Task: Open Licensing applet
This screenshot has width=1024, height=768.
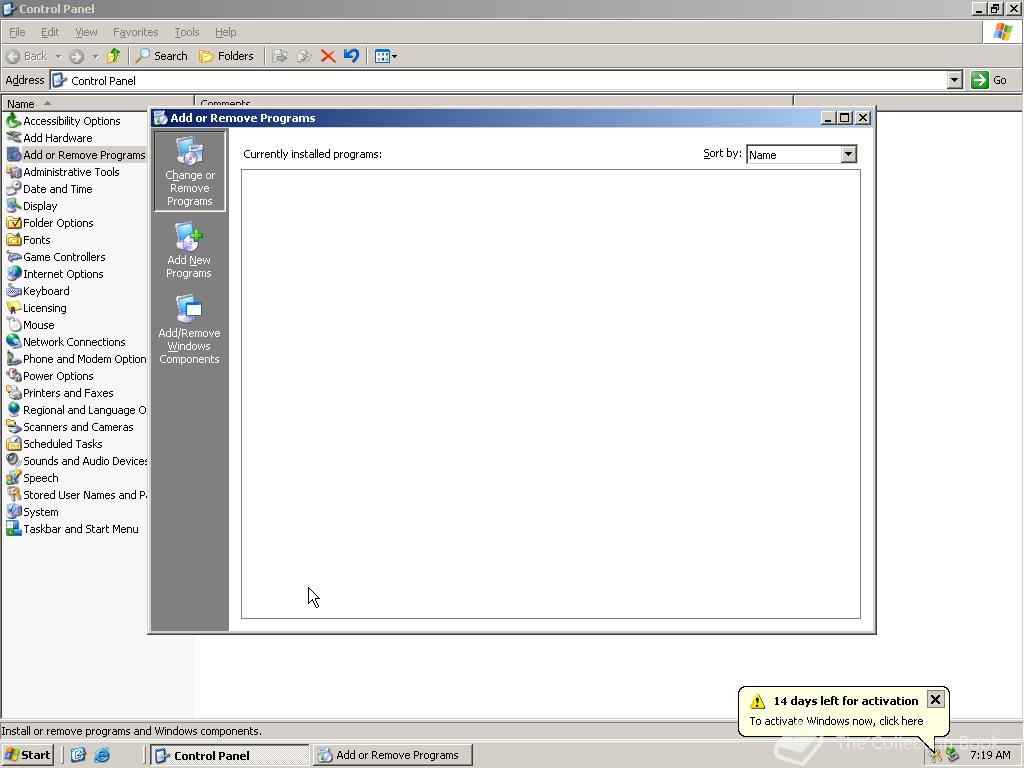Action: tap(36, 308)
